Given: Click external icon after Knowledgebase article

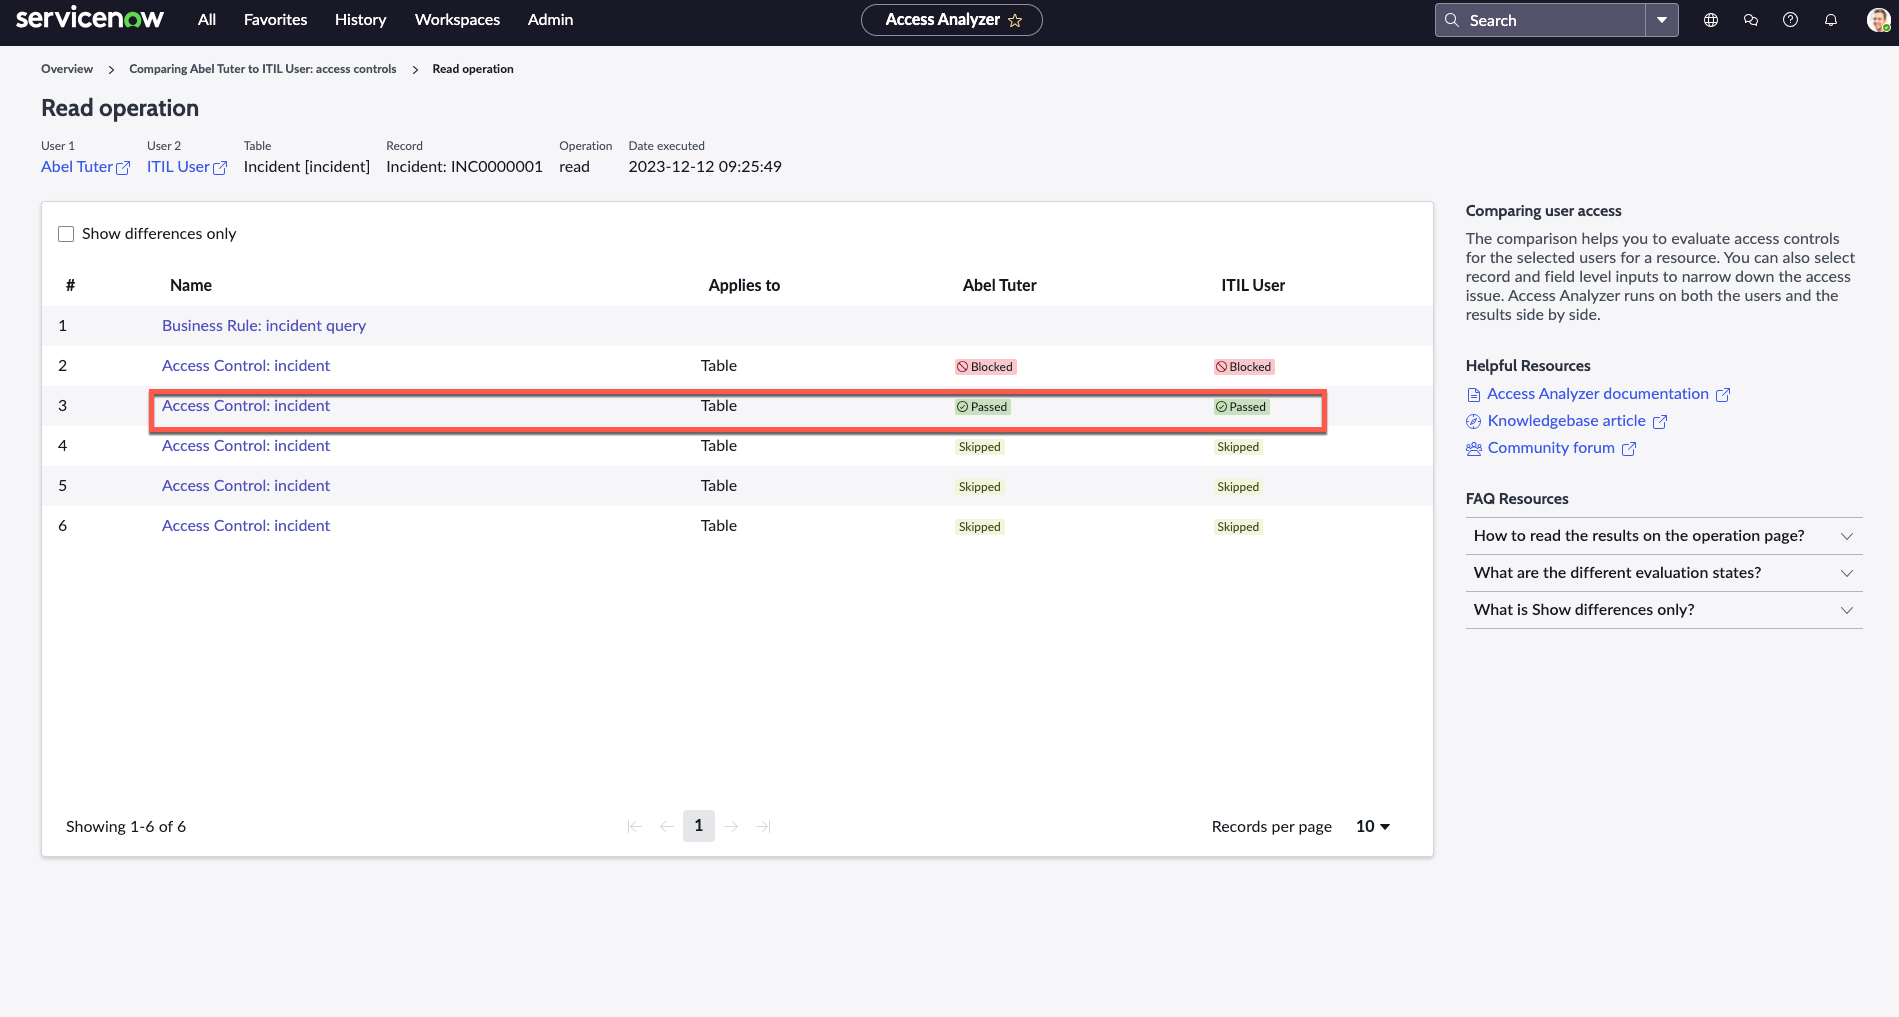Looking at the screenshot, I should (1660, 422).
